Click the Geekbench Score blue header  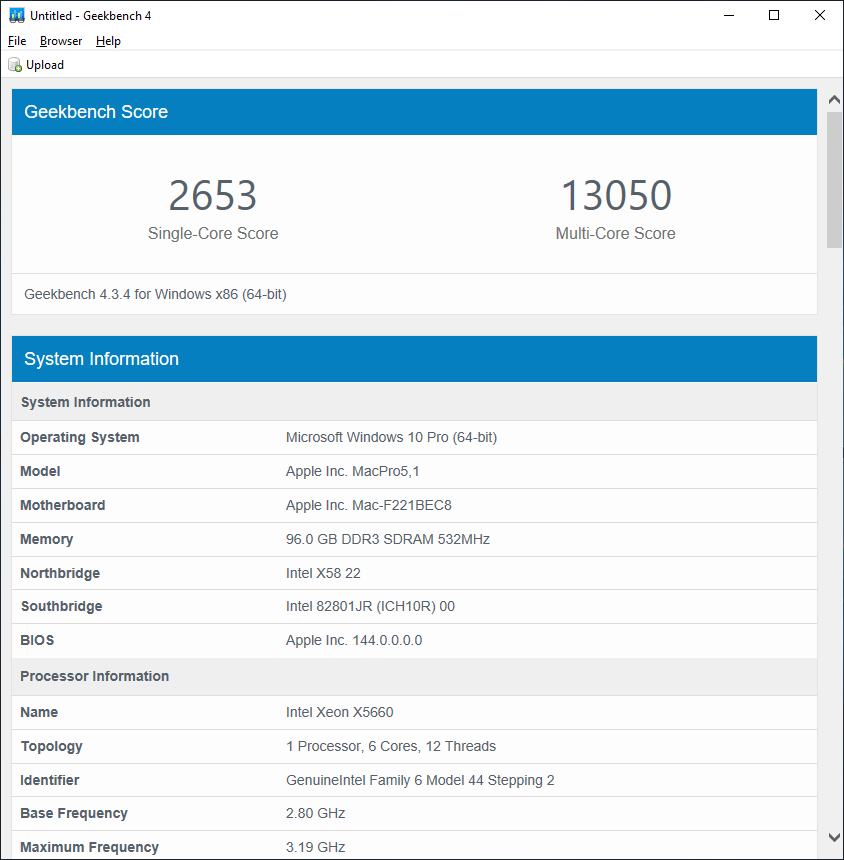[414, 112]
